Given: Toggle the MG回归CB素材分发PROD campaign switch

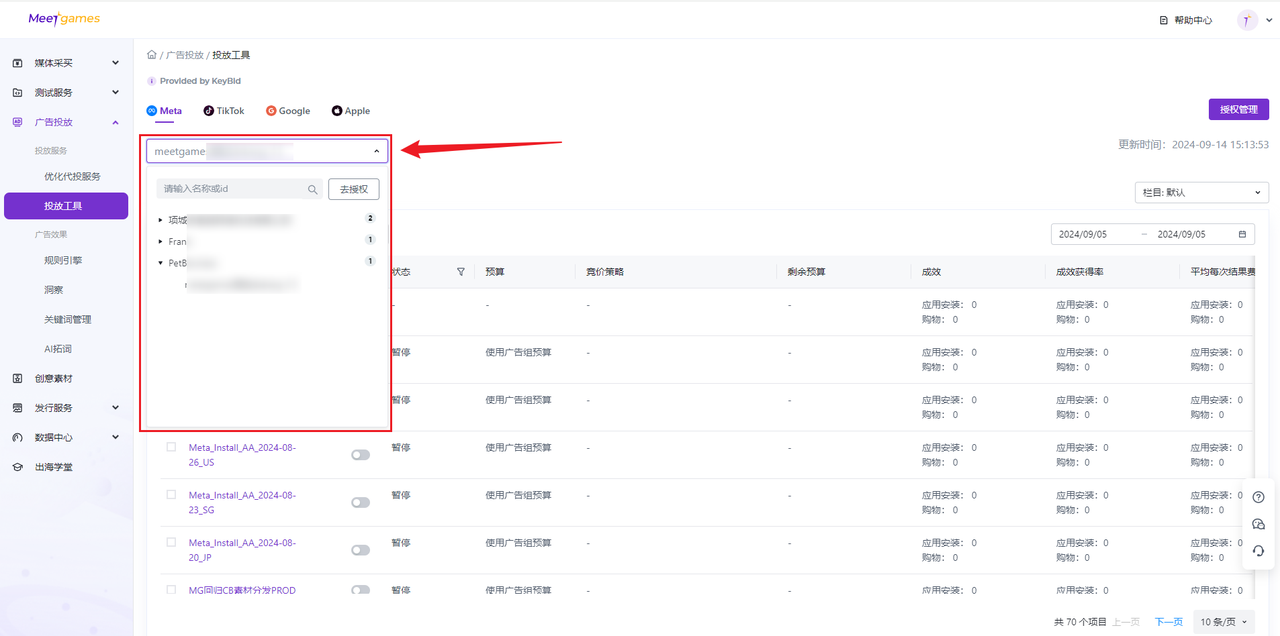Looking at the screenshot, I should [360, 590].
